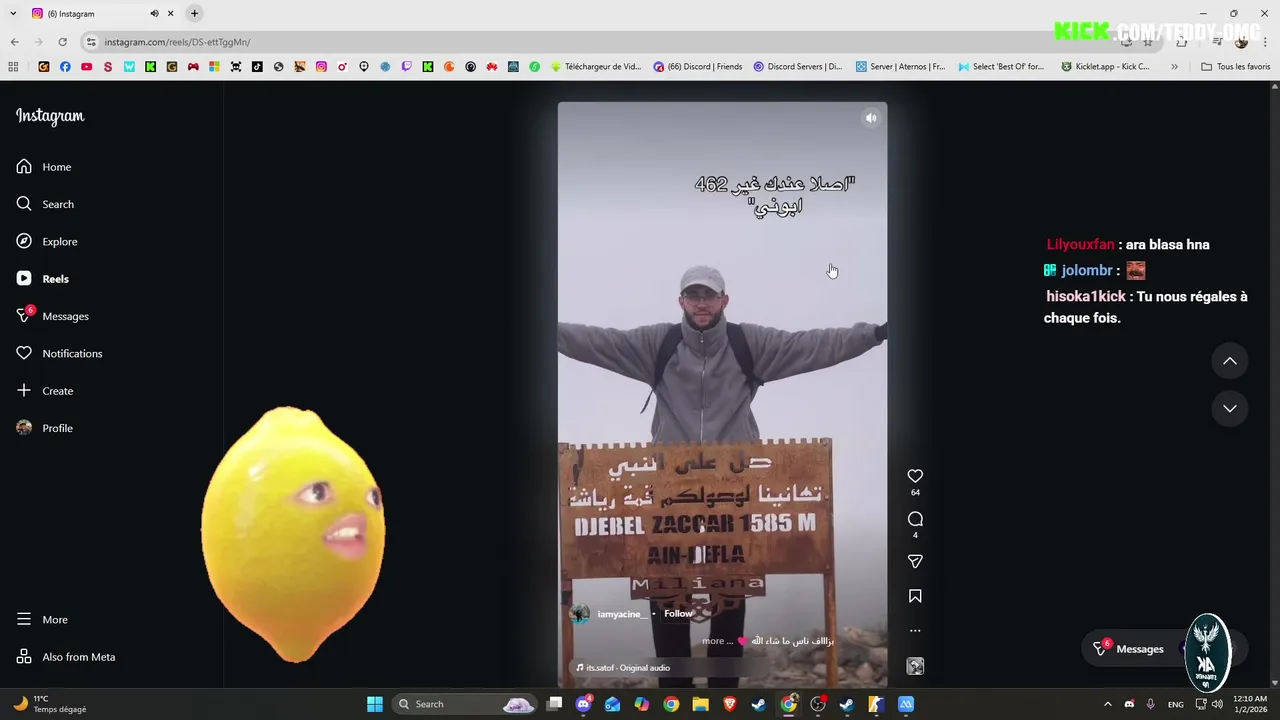Reload the Instagram page
Screen dimensions: 1280x720
[x=62, y=42]
